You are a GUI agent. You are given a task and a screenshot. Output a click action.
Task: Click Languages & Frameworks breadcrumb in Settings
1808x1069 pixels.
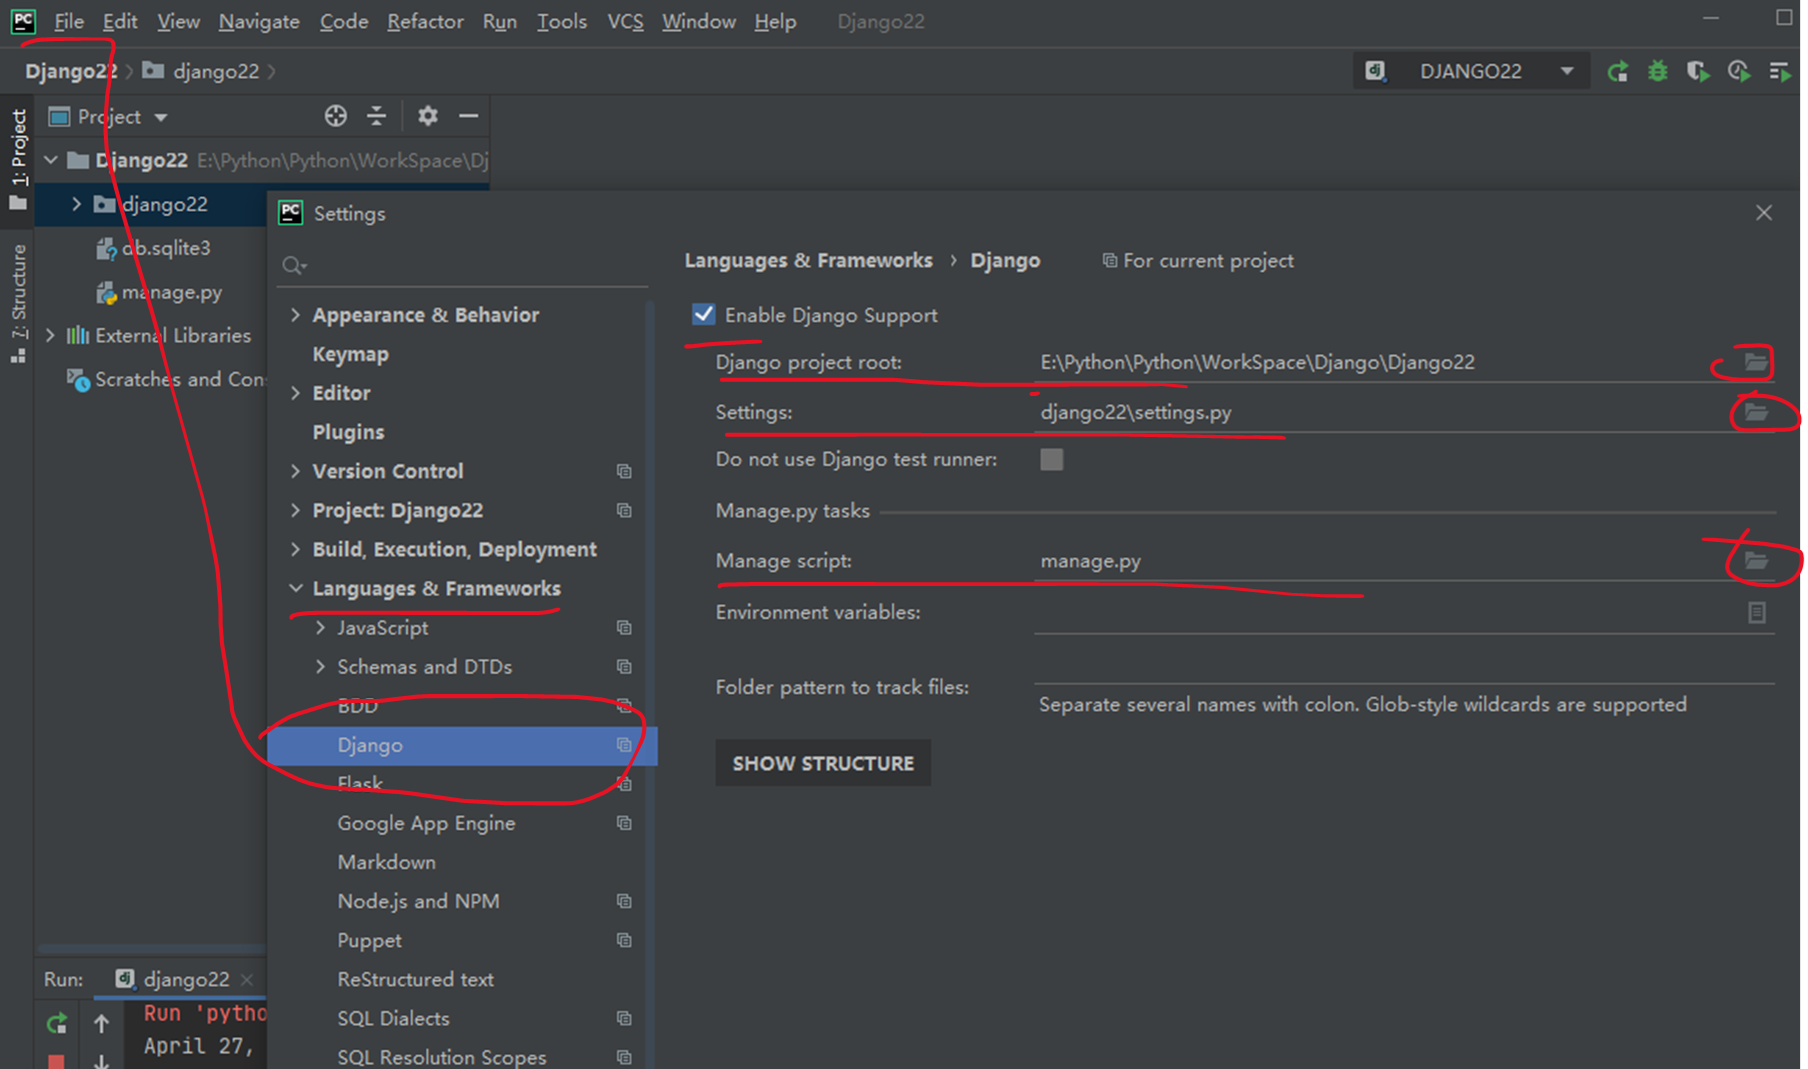pos(808,260)
